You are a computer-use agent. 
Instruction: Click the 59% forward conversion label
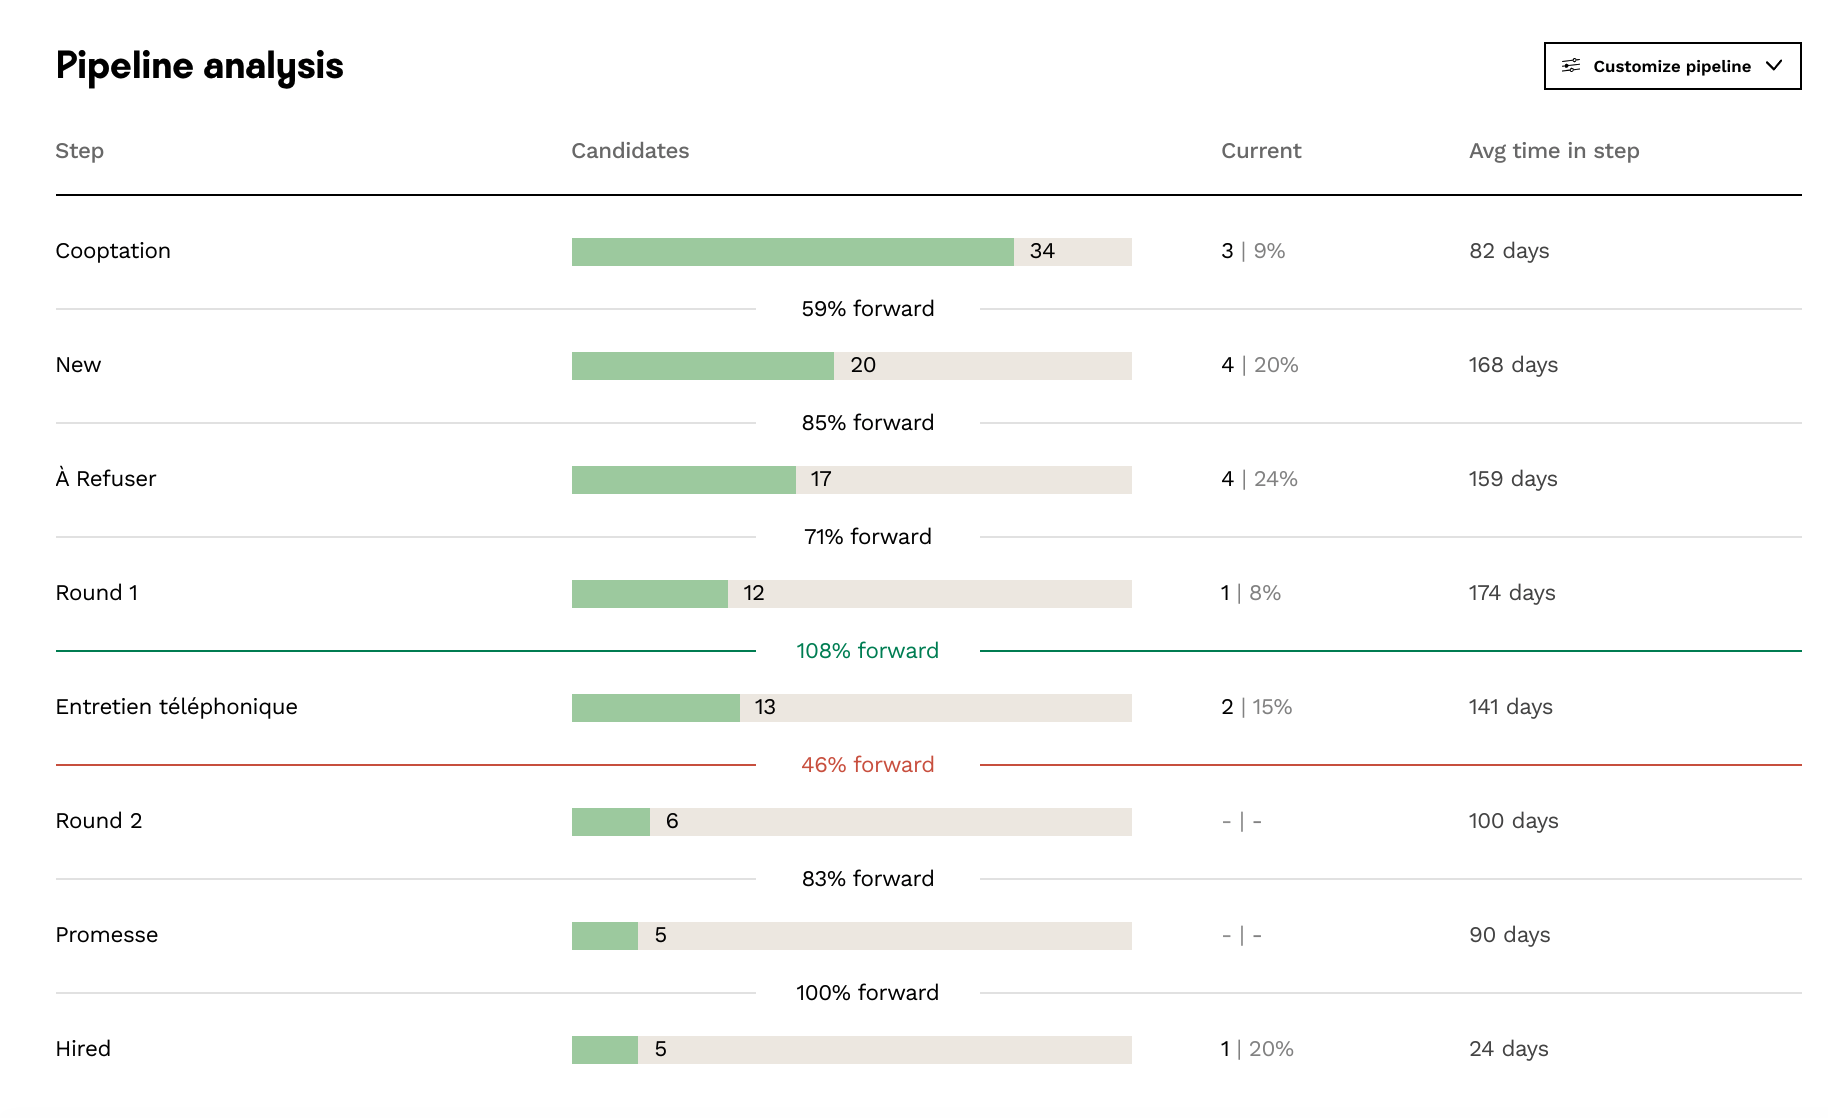click(867, 309)
